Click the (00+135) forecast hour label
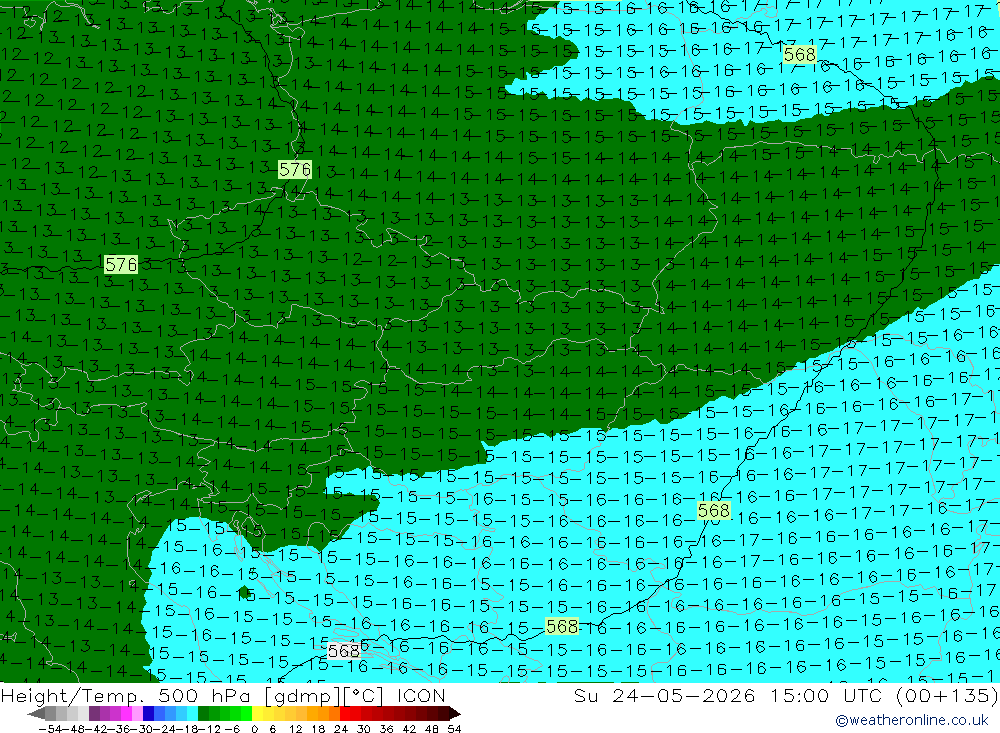This screenshot has height=733, width=1000. 946,695
